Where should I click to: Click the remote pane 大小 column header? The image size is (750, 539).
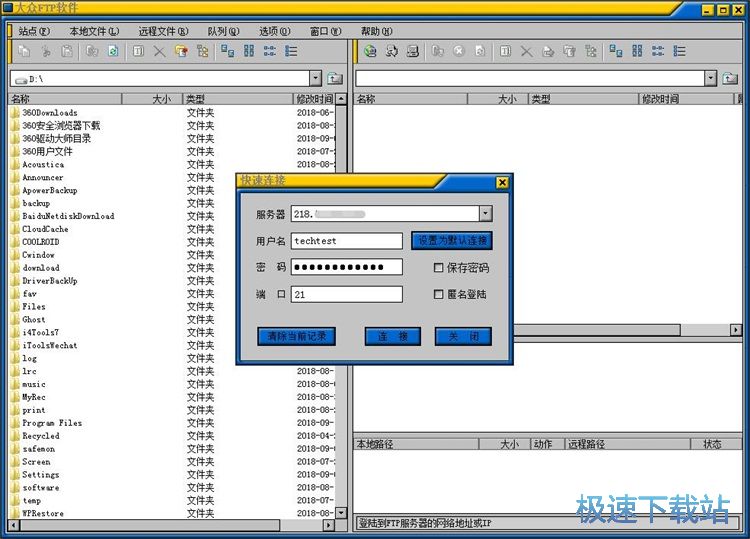498,99
